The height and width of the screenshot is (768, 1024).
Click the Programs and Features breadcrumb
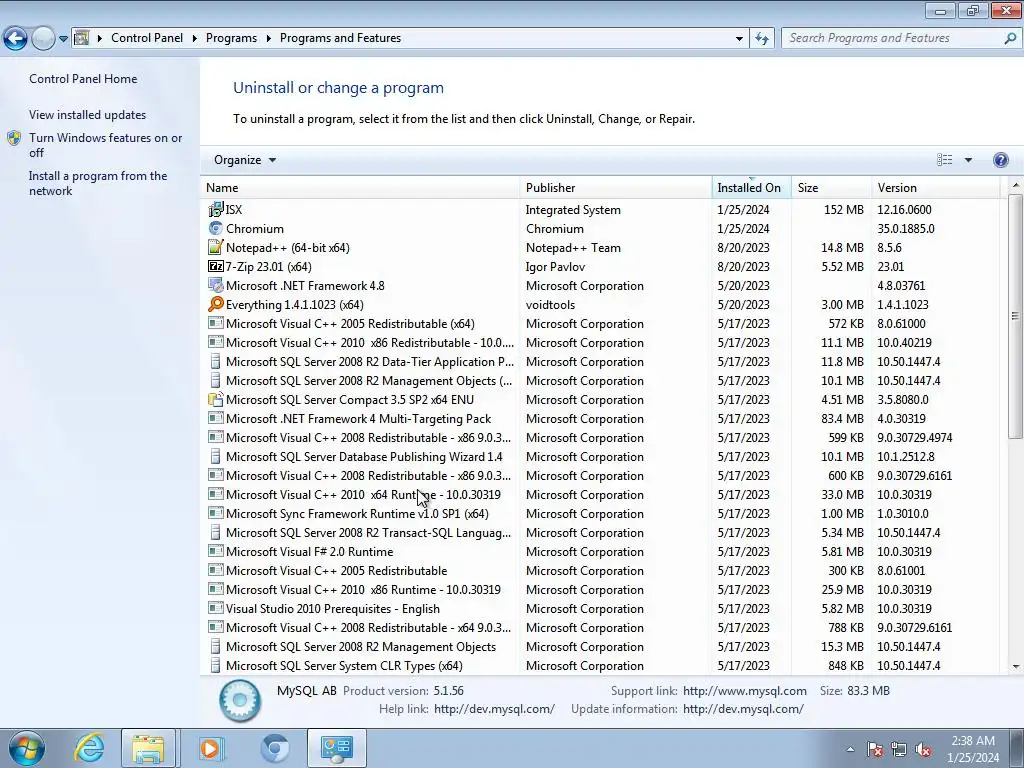pyautogui.click(x=340, y=38)
